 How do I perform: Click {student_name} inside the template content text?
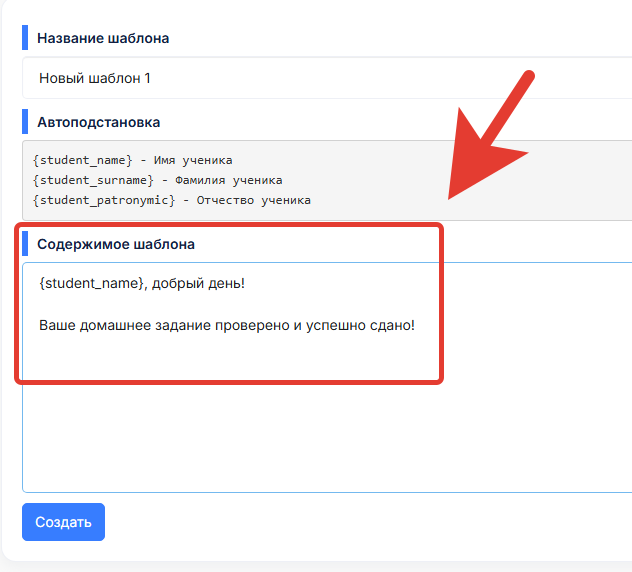pyautogui.click(x=91, y=283)
